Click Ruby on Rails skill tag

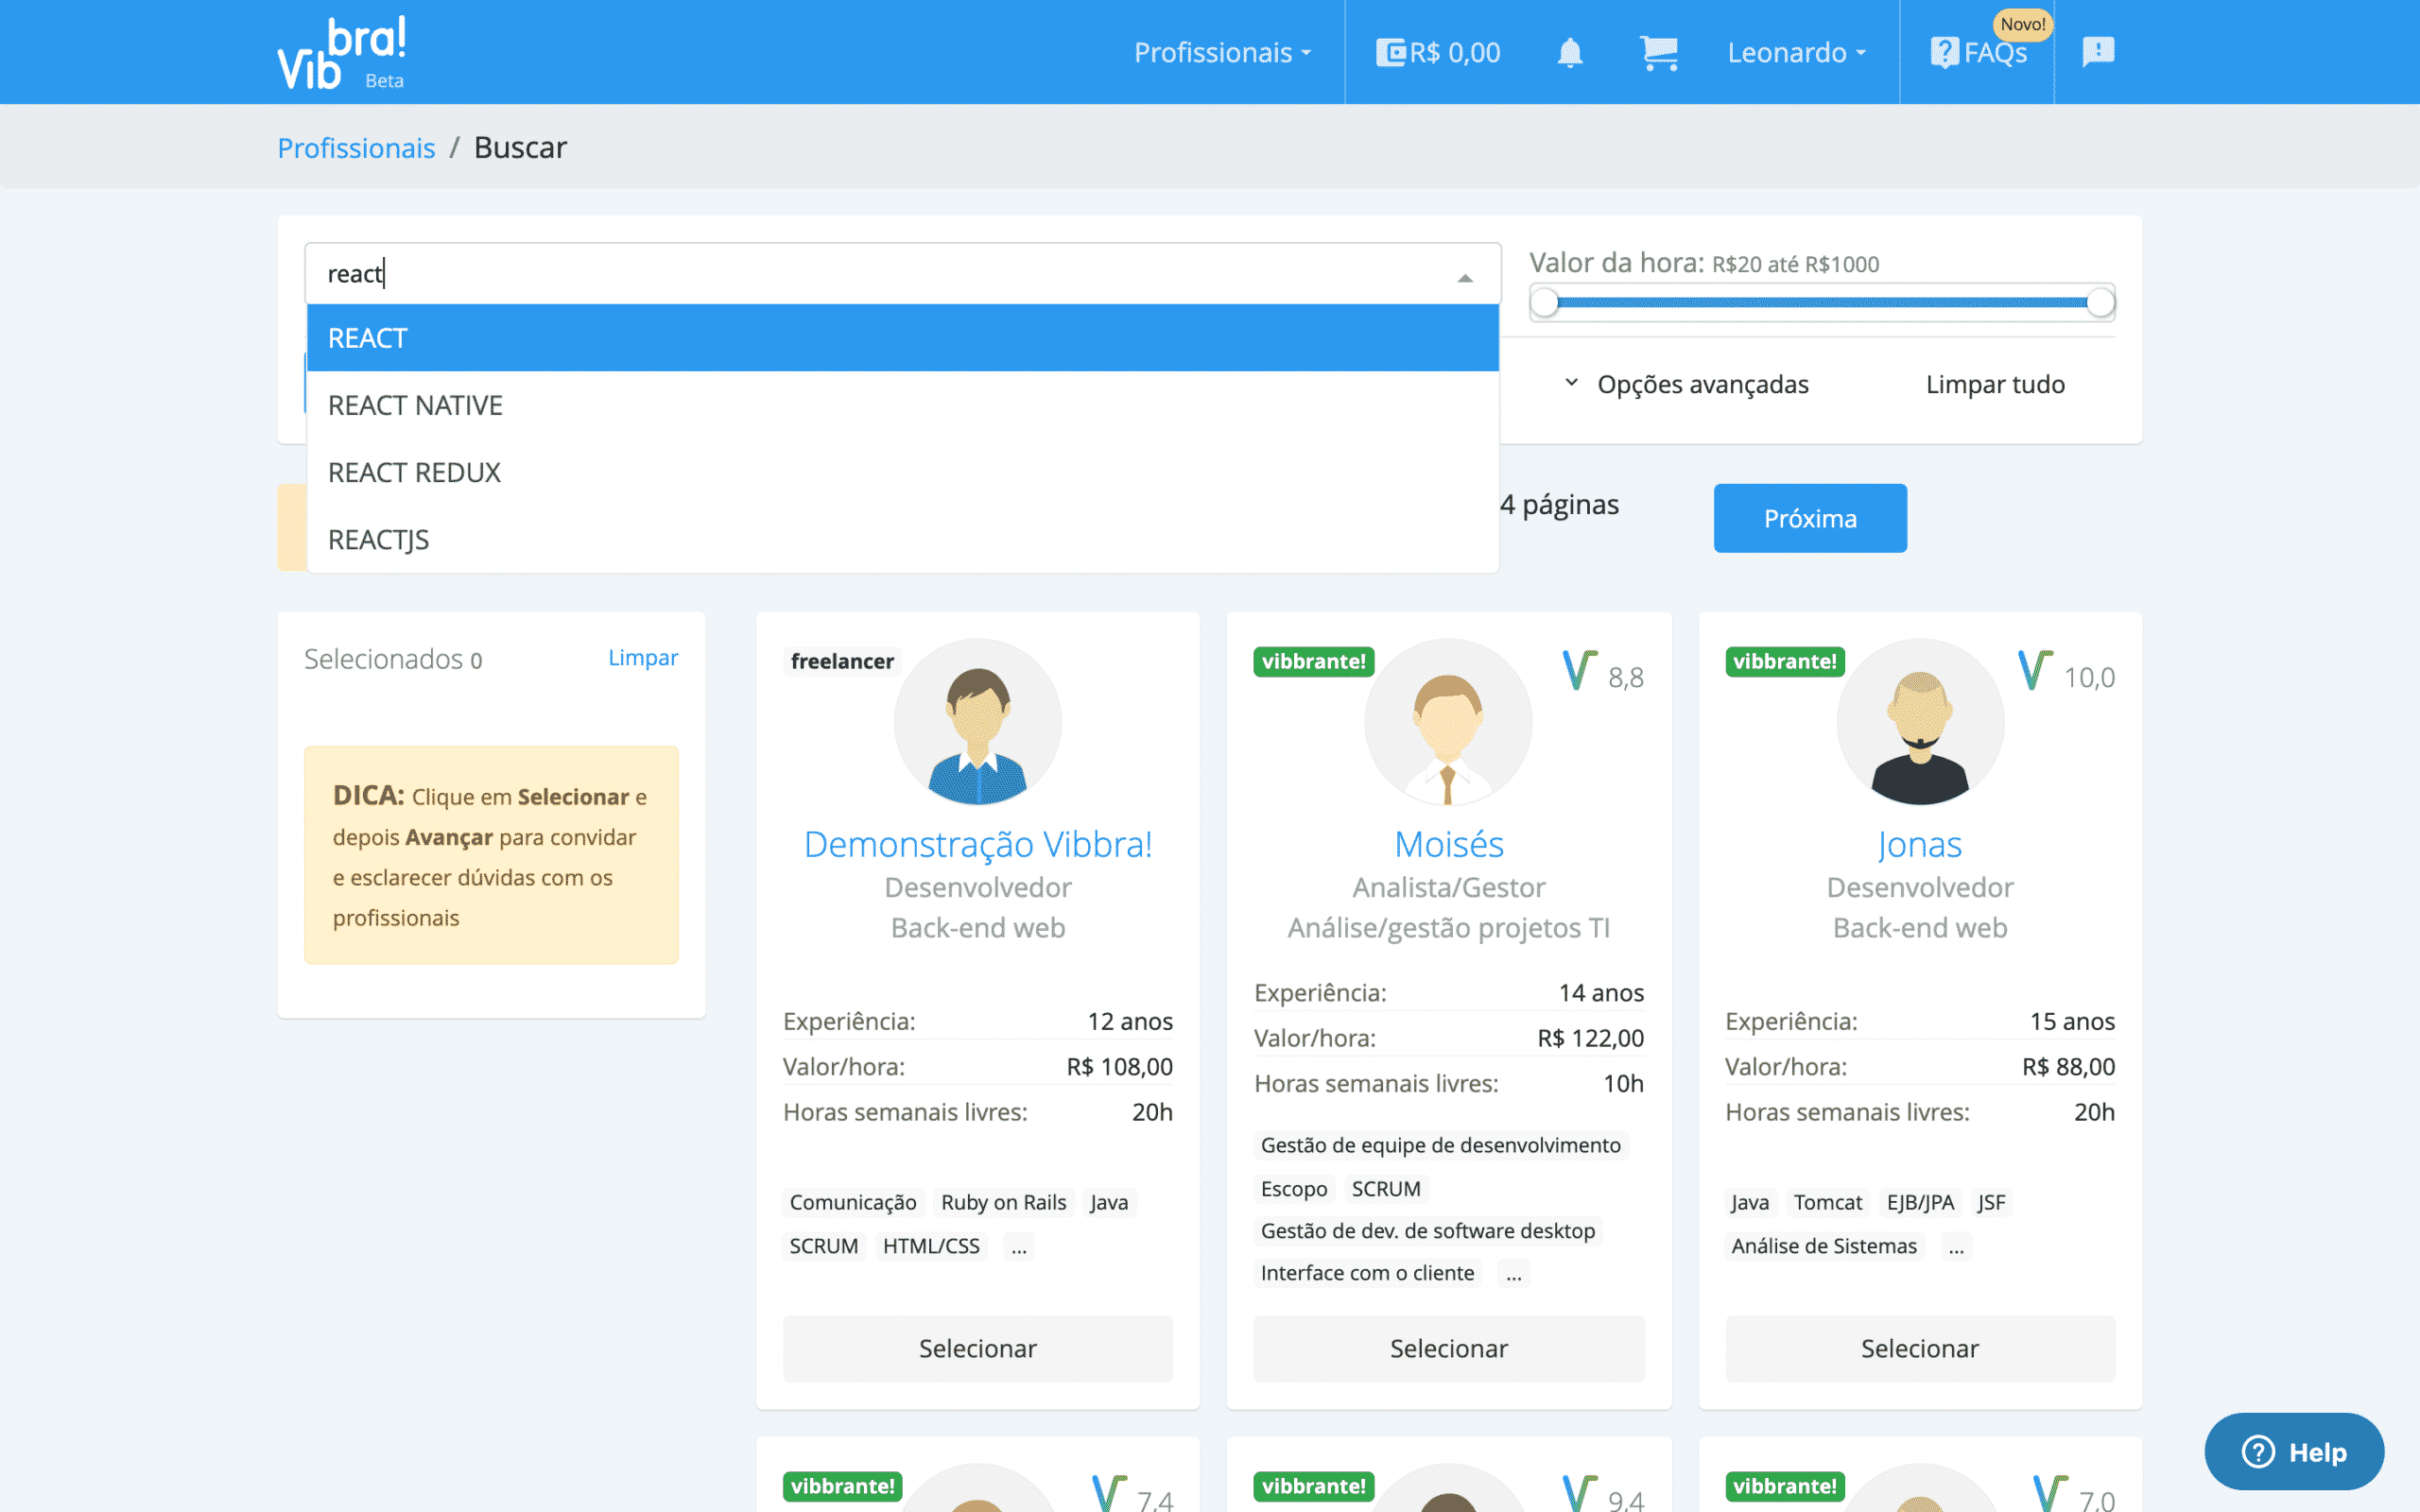(x=1003, y=1202)
